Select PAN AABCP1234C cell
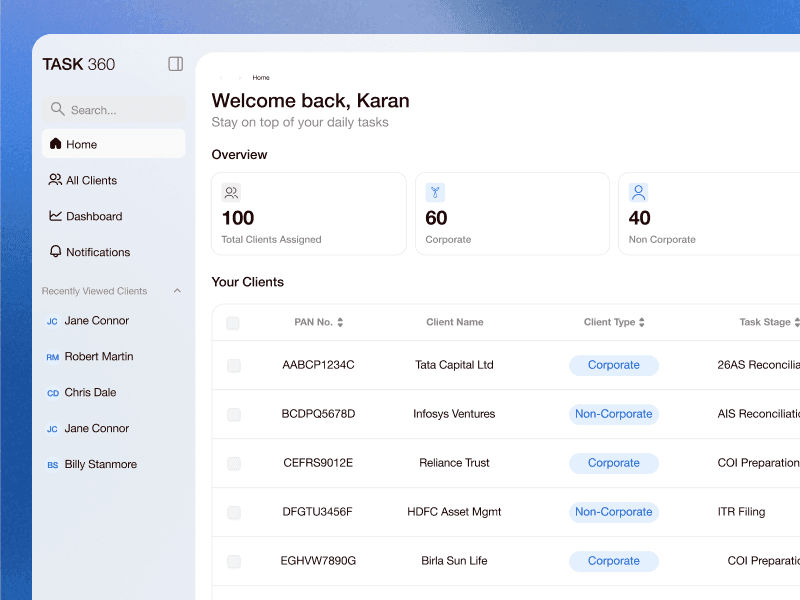Viewport: 800px width, 600px height. 318,365
